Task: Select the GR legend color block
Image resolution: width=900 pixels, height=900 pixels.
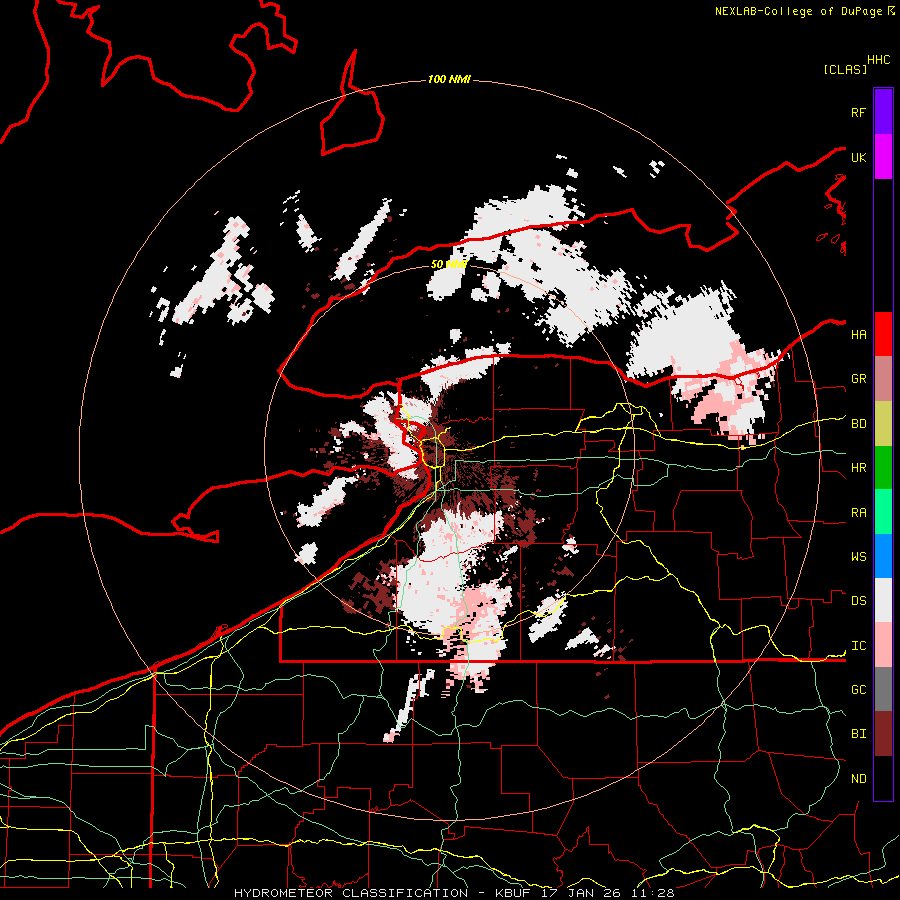Action: click(883, 379)
